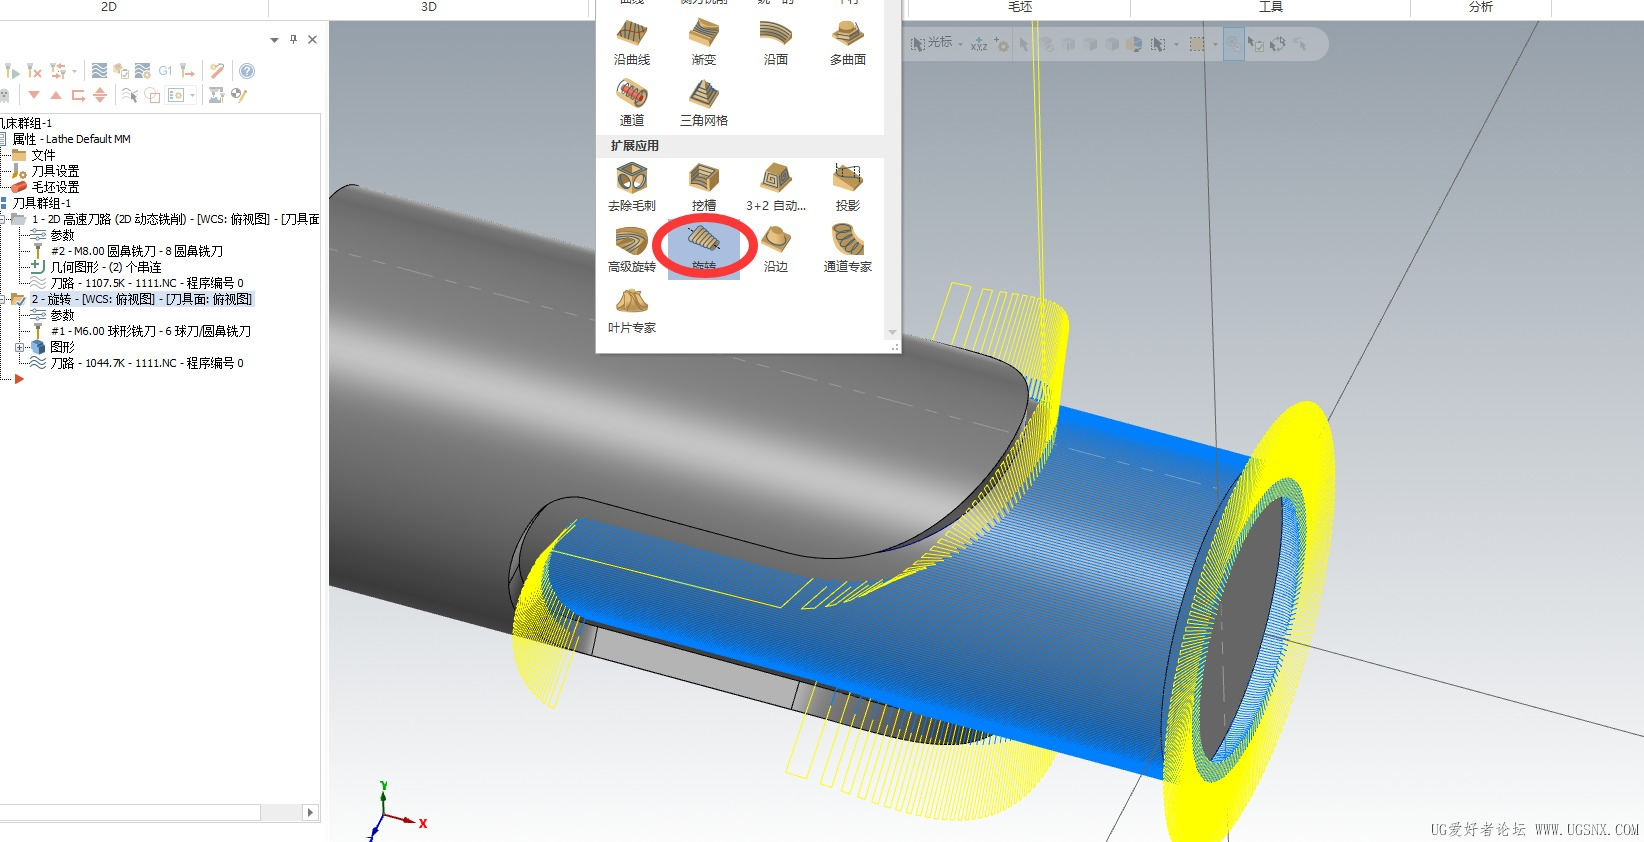Click 刀路 - 1044.7K toolpath entry
The image size is (1644, 842).
tap(147, 363)
